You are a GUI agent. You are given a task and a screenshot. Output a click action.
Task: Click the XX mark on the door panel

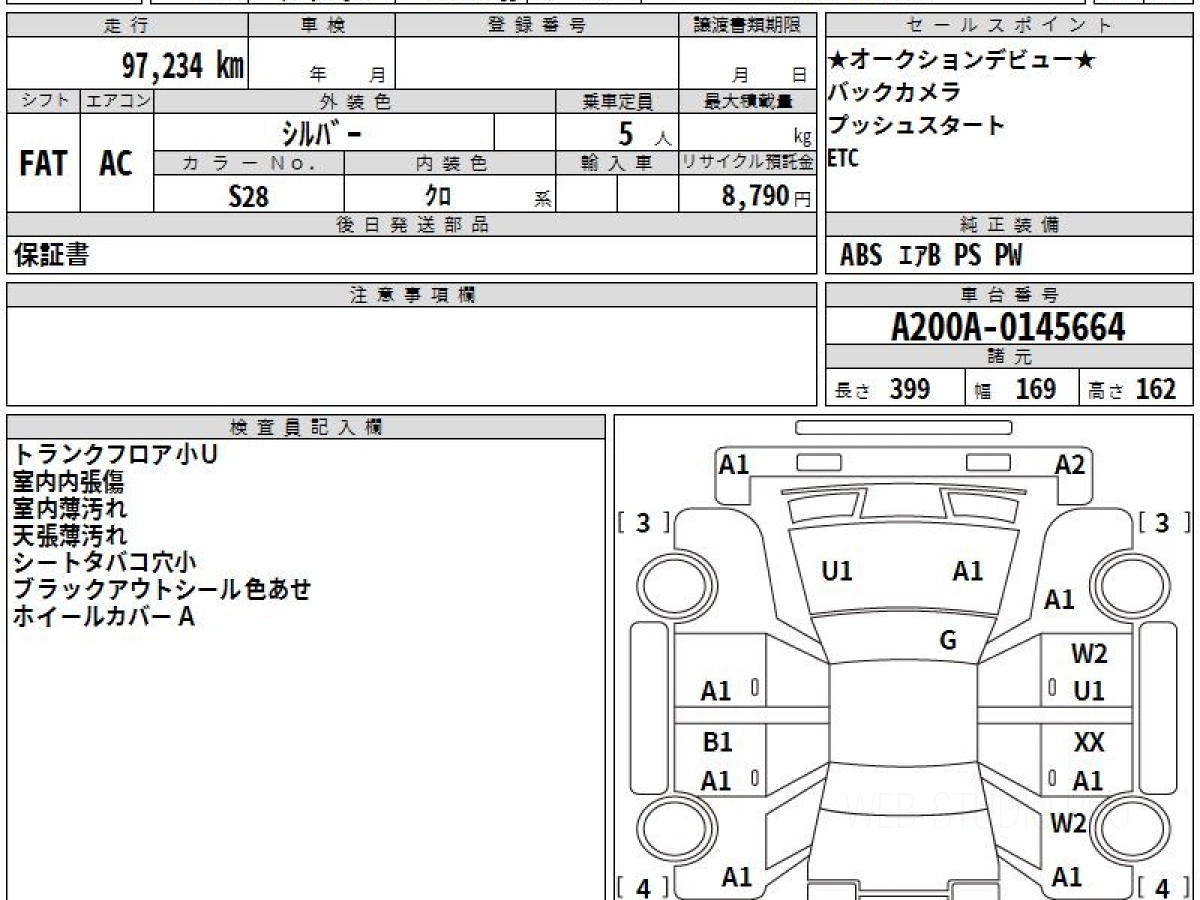click(x=1089, y=742)
